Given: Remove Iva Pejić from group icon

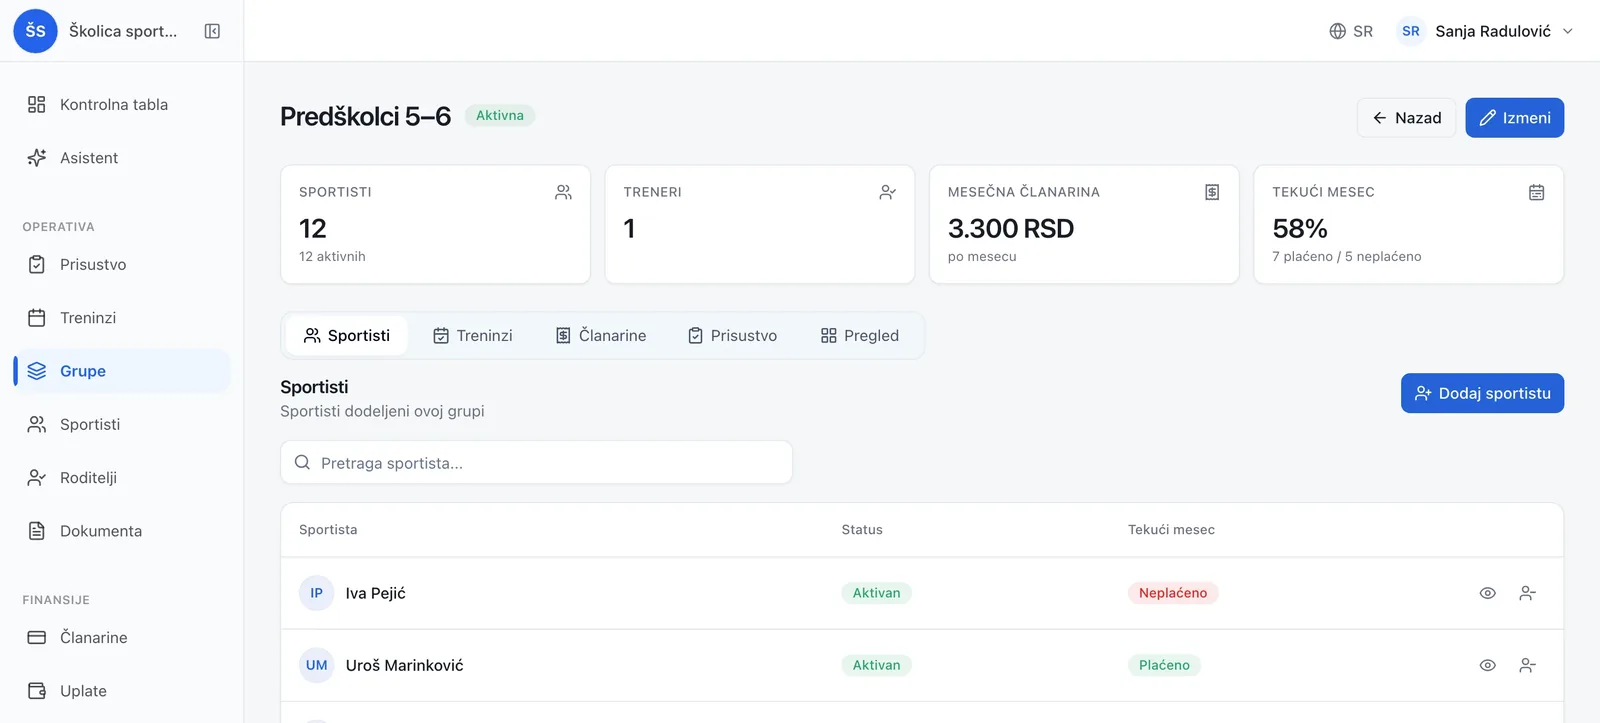Looking at the screenshot, I should 1527,593.
